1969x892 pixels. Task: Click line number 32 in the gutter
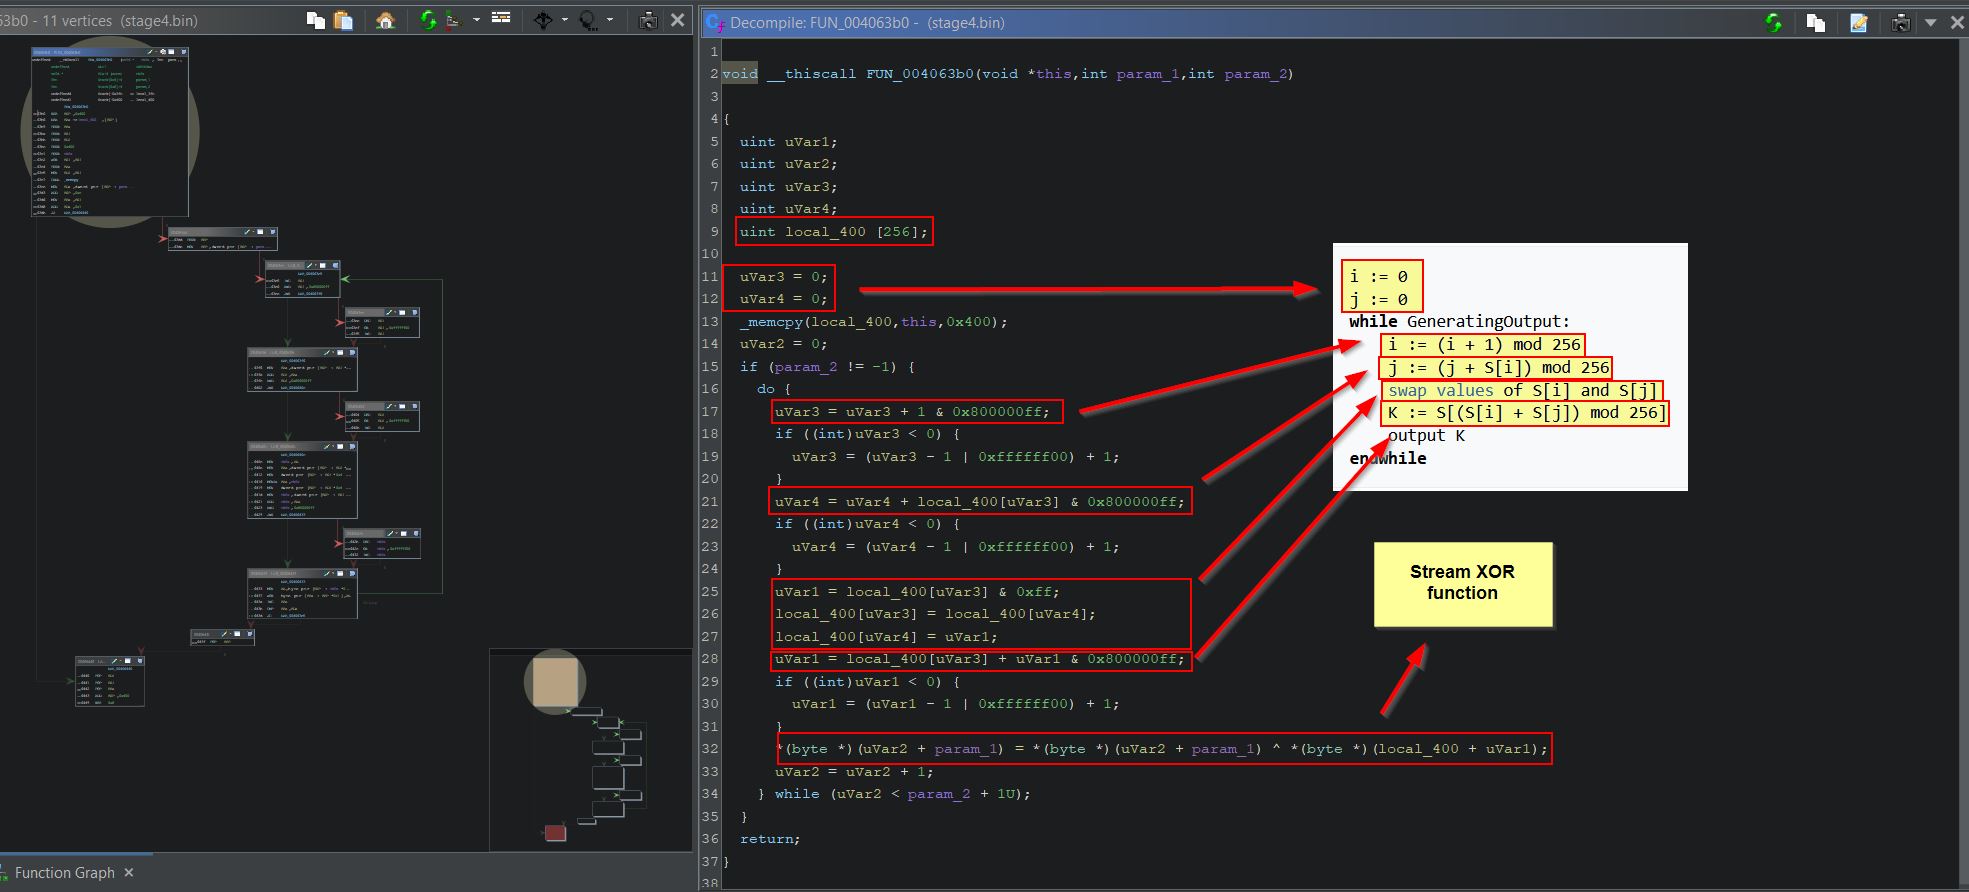711,749
